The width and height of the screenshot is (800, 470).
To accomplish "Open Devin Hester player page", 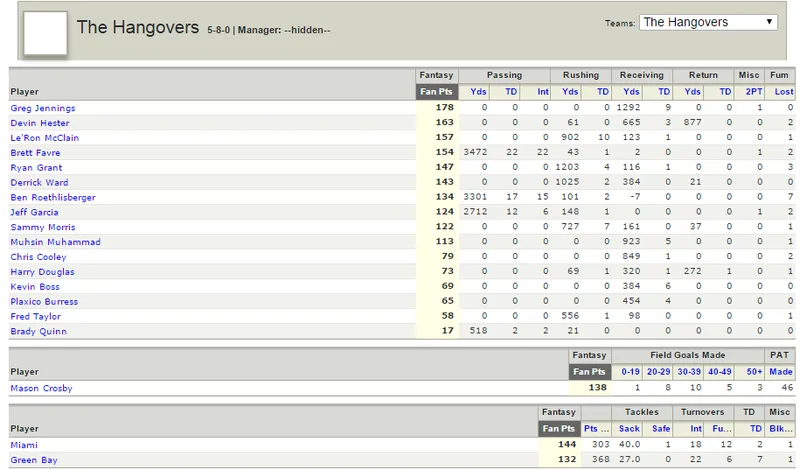I will pos(40,123).
